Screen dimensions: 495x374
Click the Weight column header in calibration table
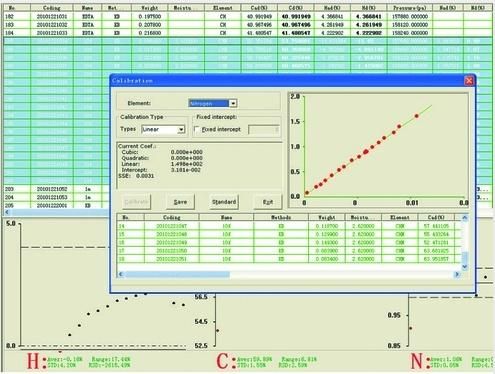point(327,217)
